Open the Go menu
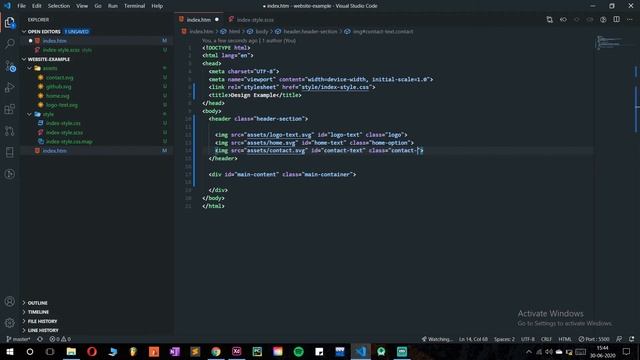Image resolution: width=640 pixels, height=360 pixels. [98, 6]
